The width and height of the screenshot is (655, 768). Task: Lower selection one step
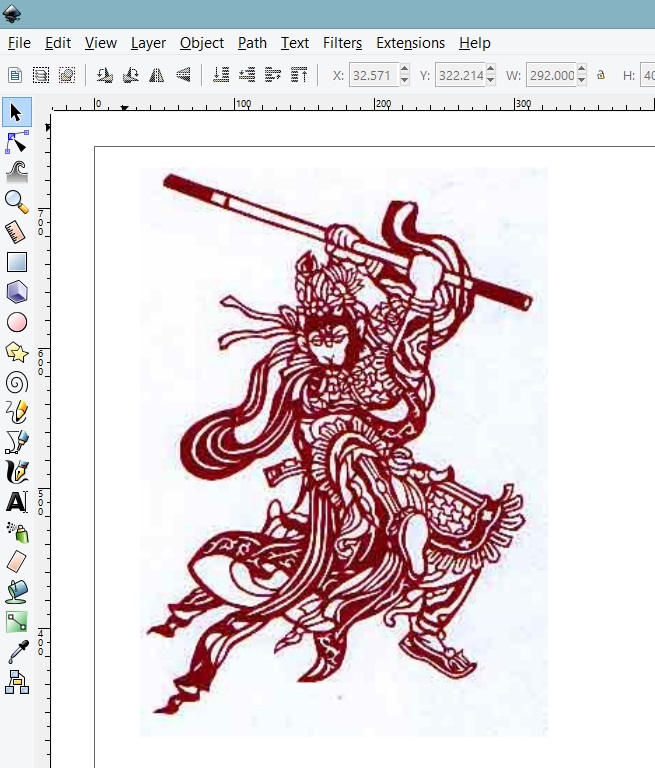click(x=247, y=75)
